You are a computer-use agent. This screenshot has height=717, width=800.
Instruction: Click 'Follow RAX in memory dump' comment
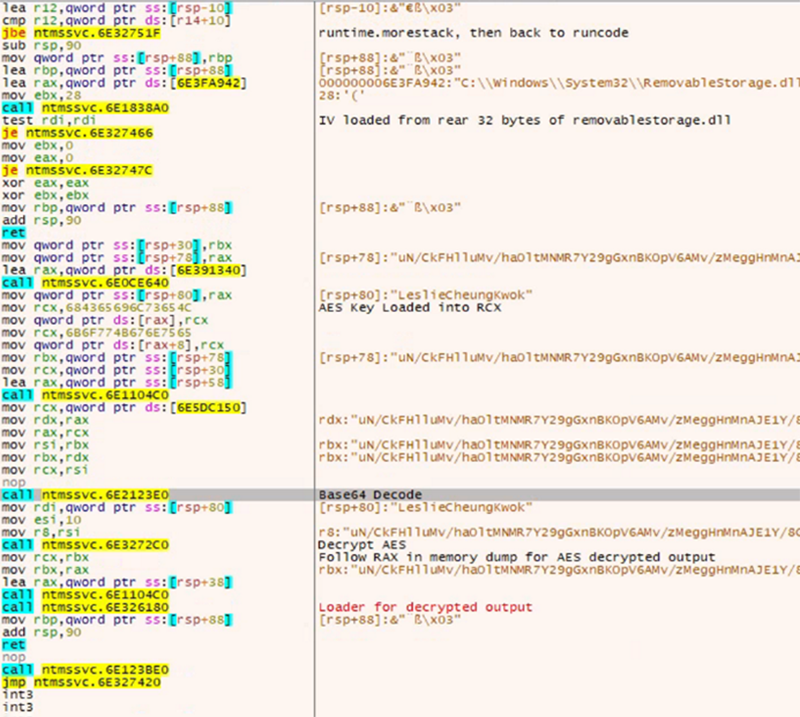[x=516, y=557]
